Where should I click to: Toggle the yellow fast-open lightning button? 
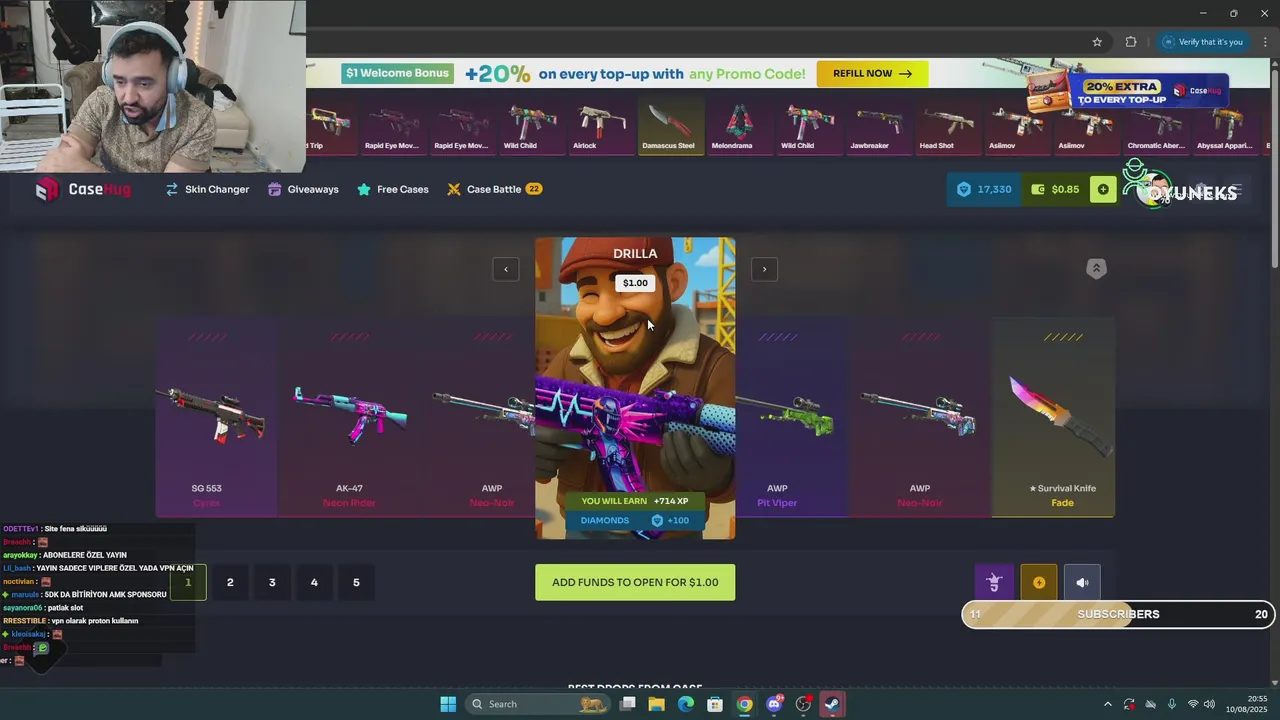pyautogui.click(x=1038, y=582)
